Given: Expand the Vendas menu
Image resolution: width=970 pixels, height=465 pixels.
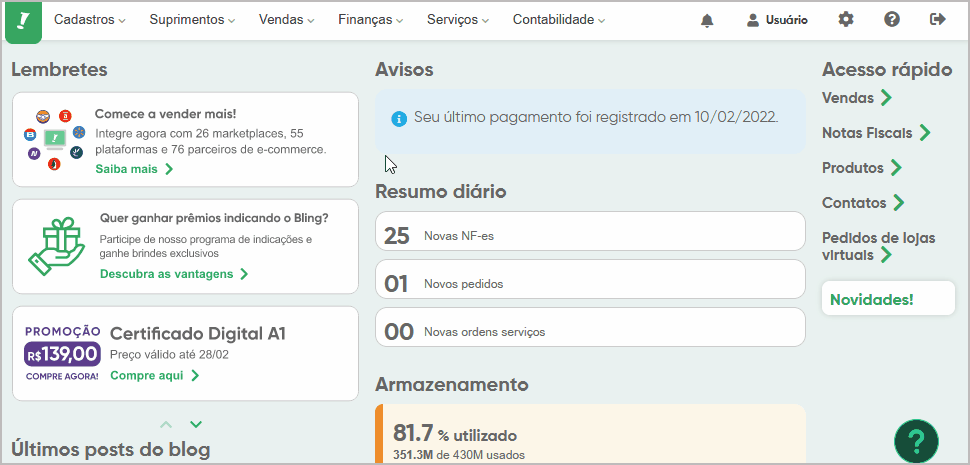Looking at the screenshot, I should click(x=286, y=20).
